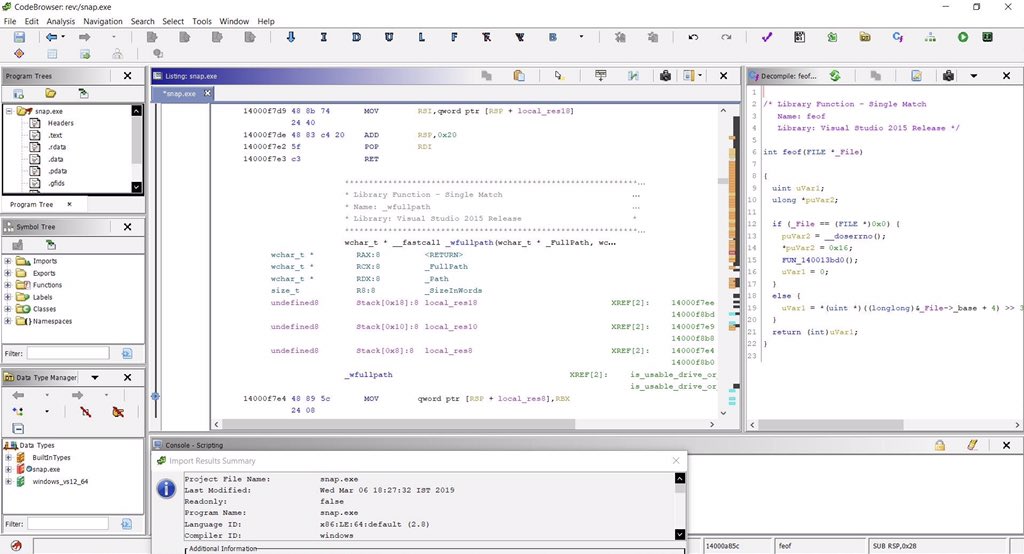Open the dropdown arrow after the B icon
Viewport: 1024px width, 554px height.
(581, 37)
